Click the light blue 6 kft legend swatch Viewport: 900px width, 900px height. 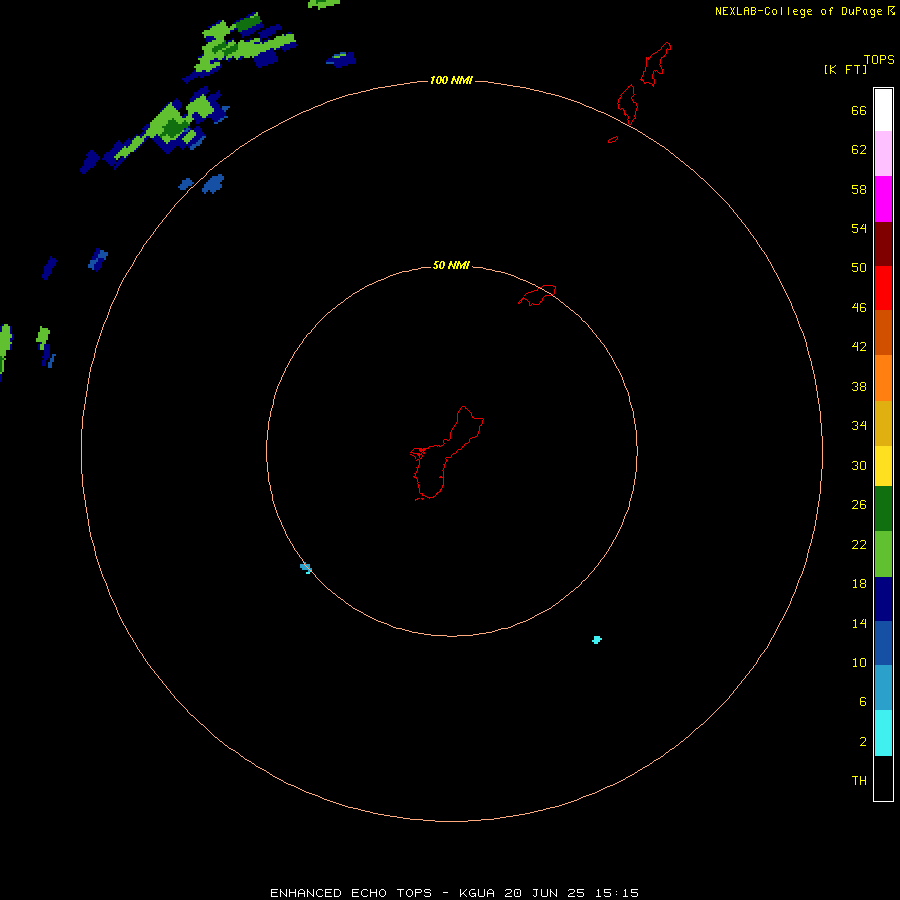(883, 687)
